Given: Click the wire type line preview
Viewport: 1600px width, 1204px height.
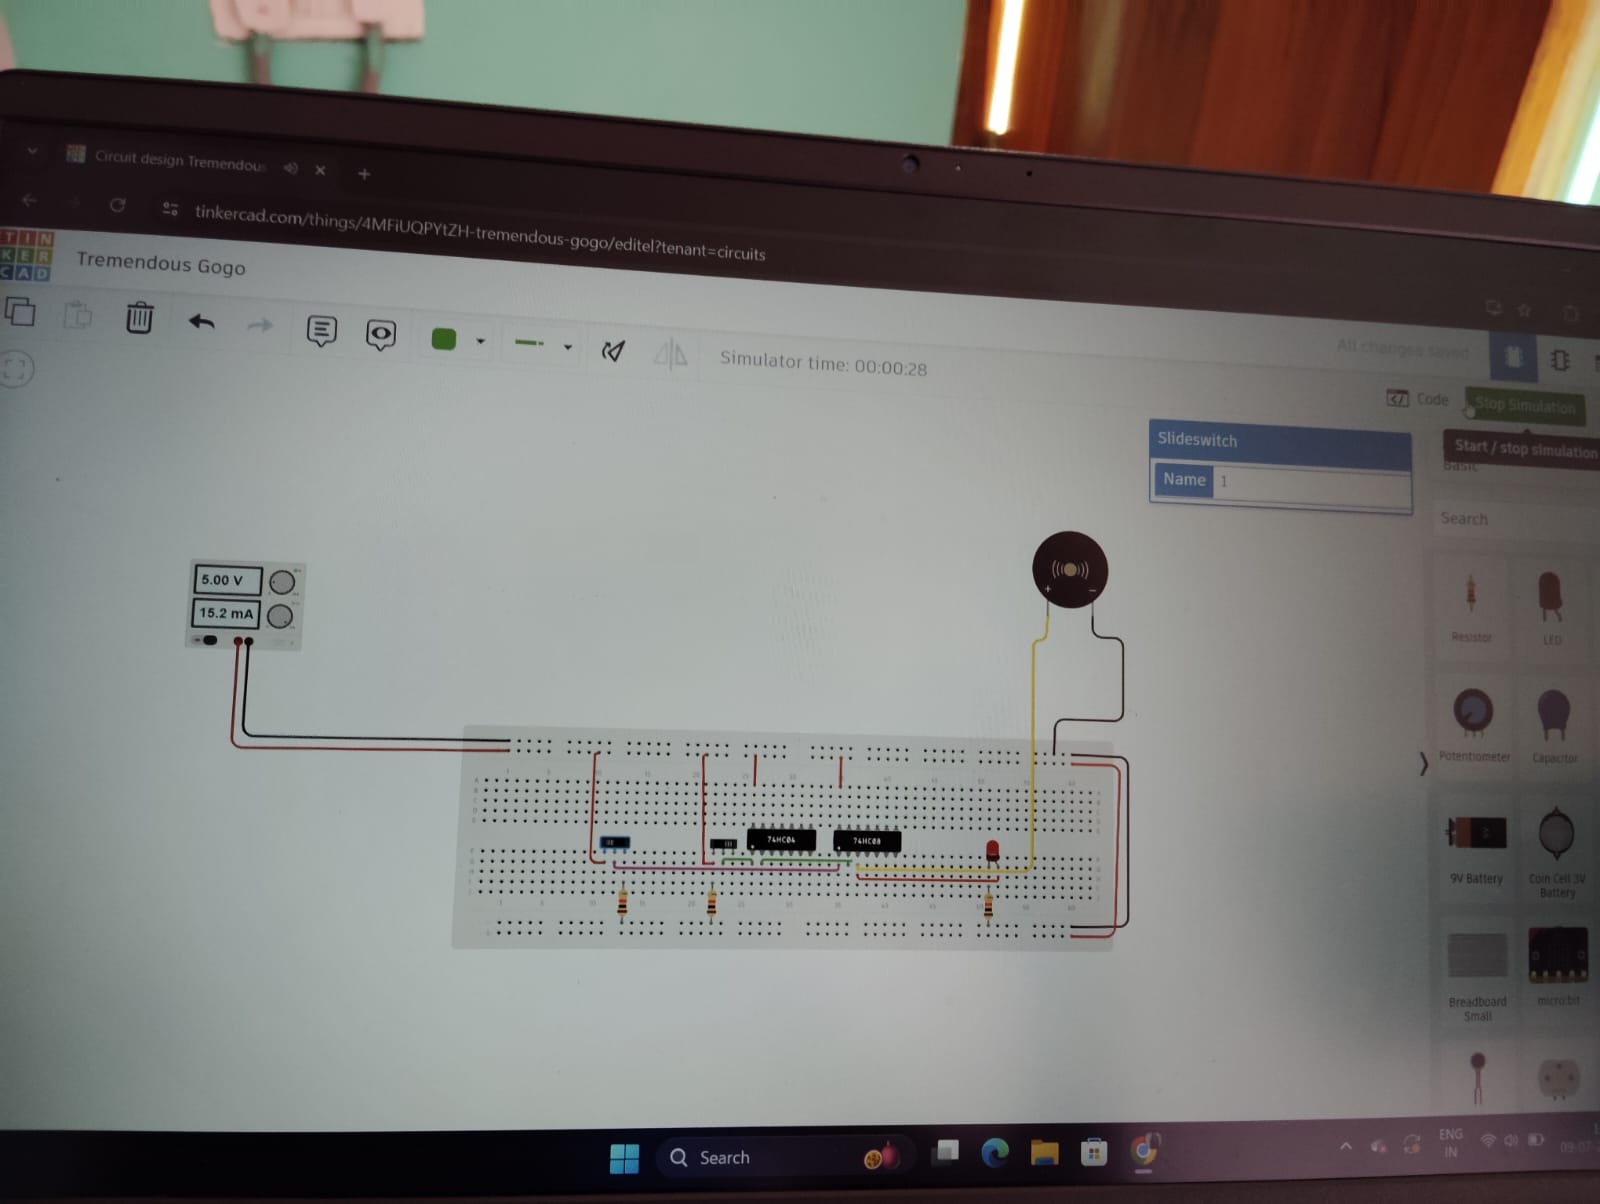Looking at the screenshot, I should [529, 343].
